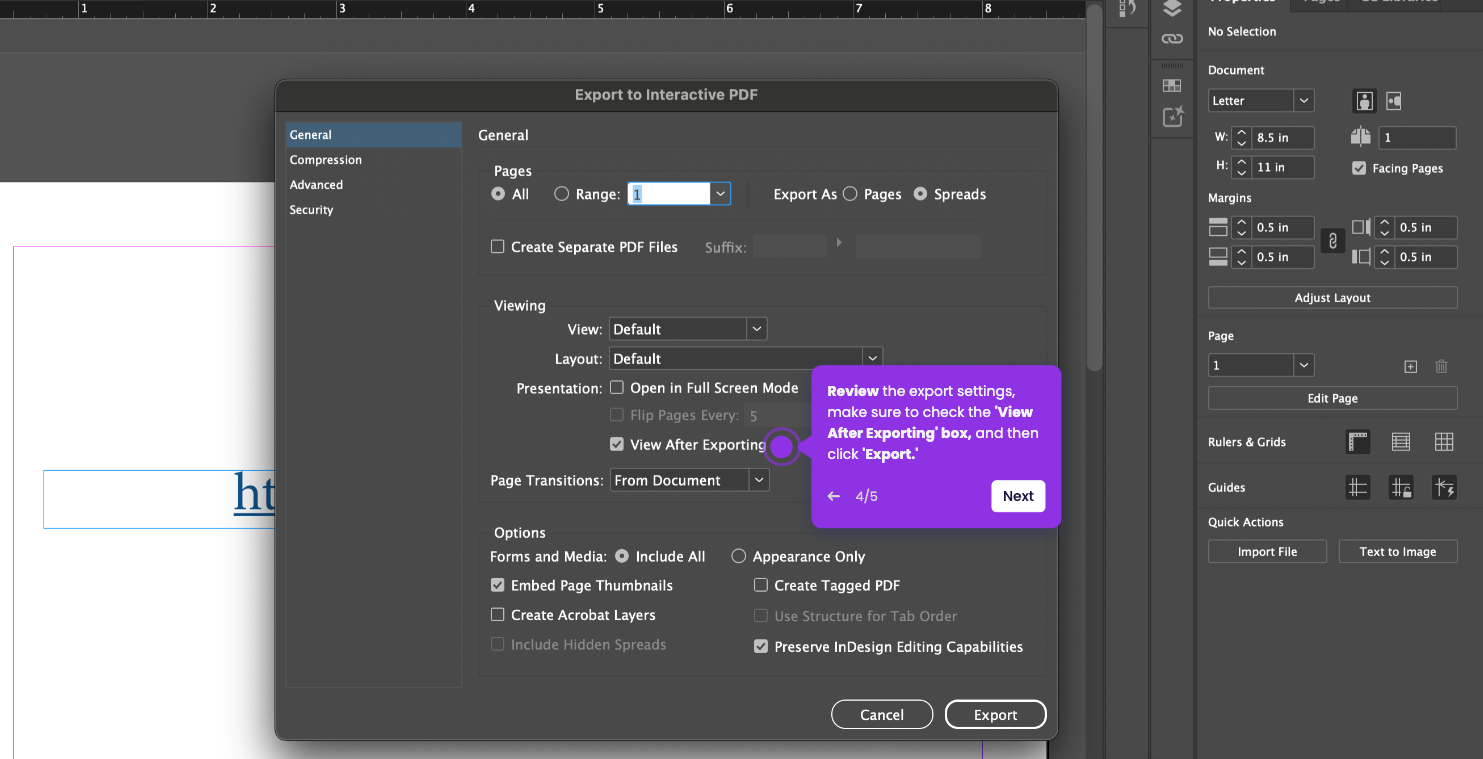Adjust the top margin stepper

pos(1241,227)
